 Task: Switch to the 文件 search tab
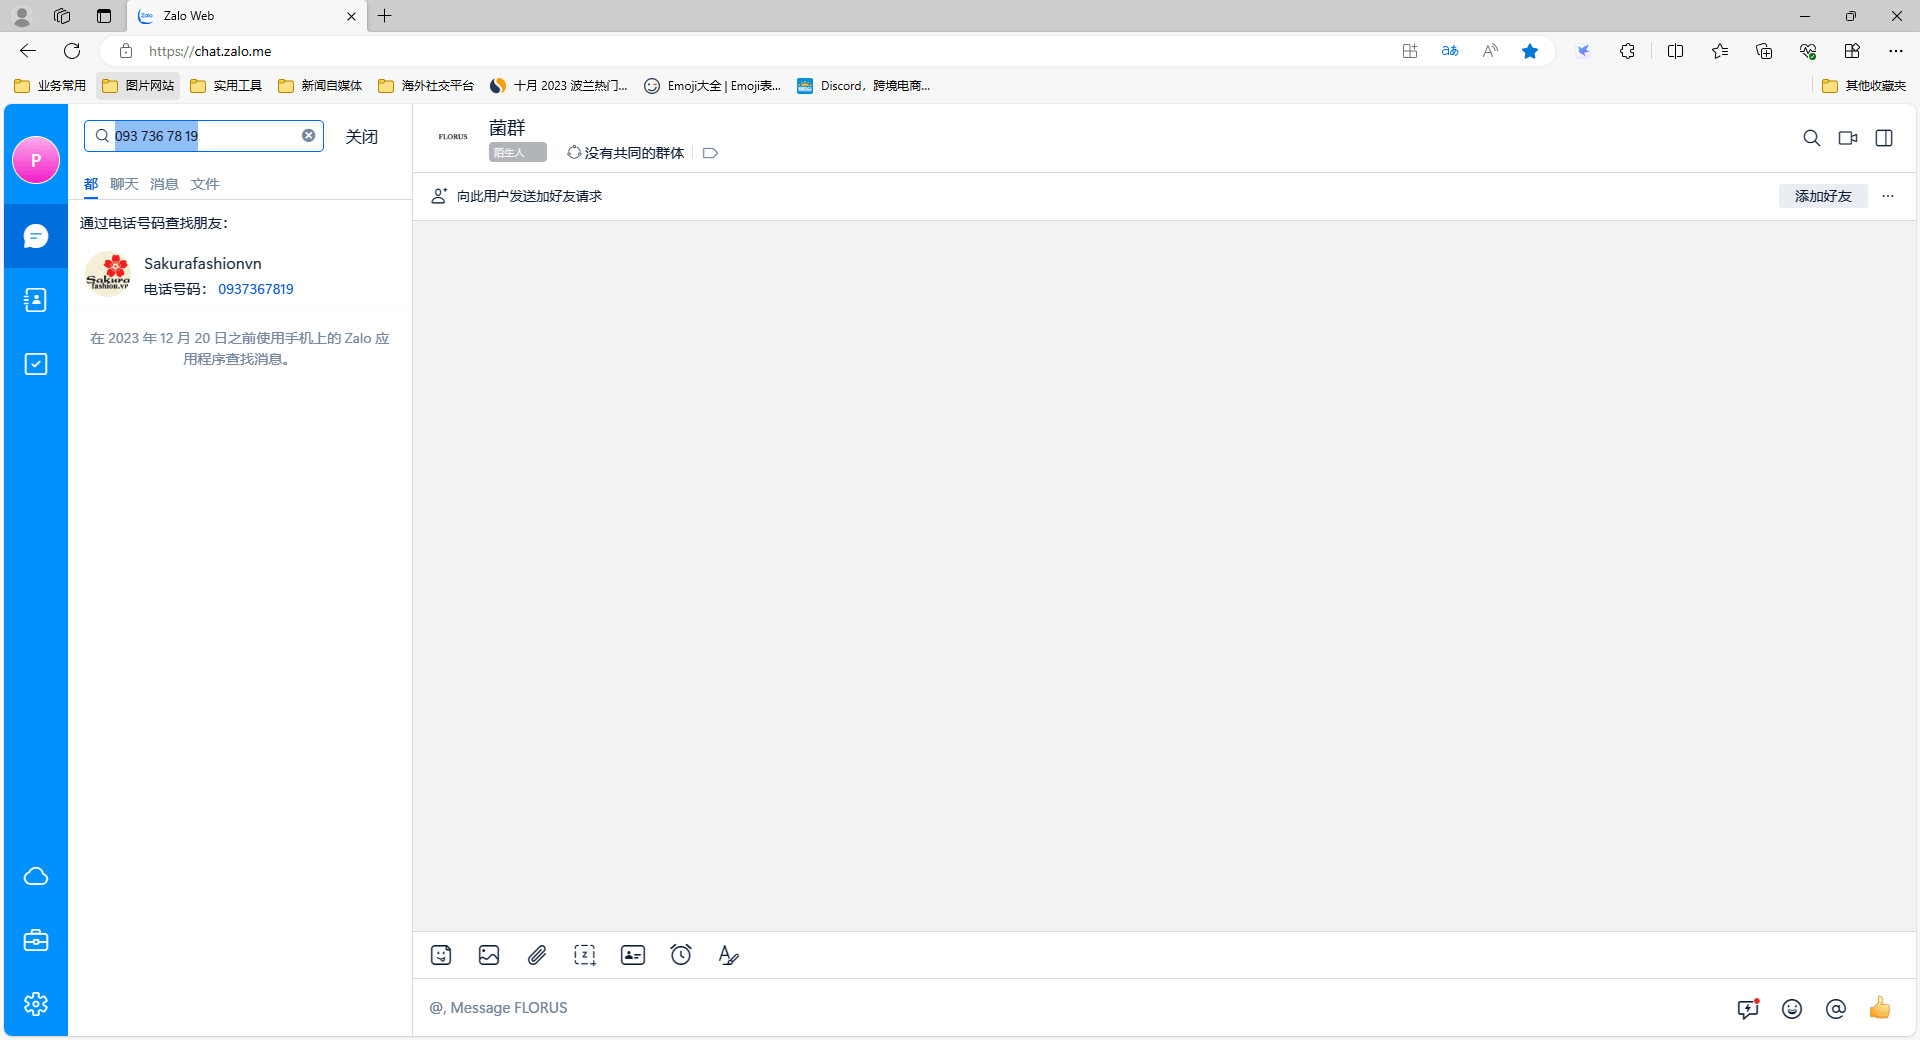coord(205,184)
